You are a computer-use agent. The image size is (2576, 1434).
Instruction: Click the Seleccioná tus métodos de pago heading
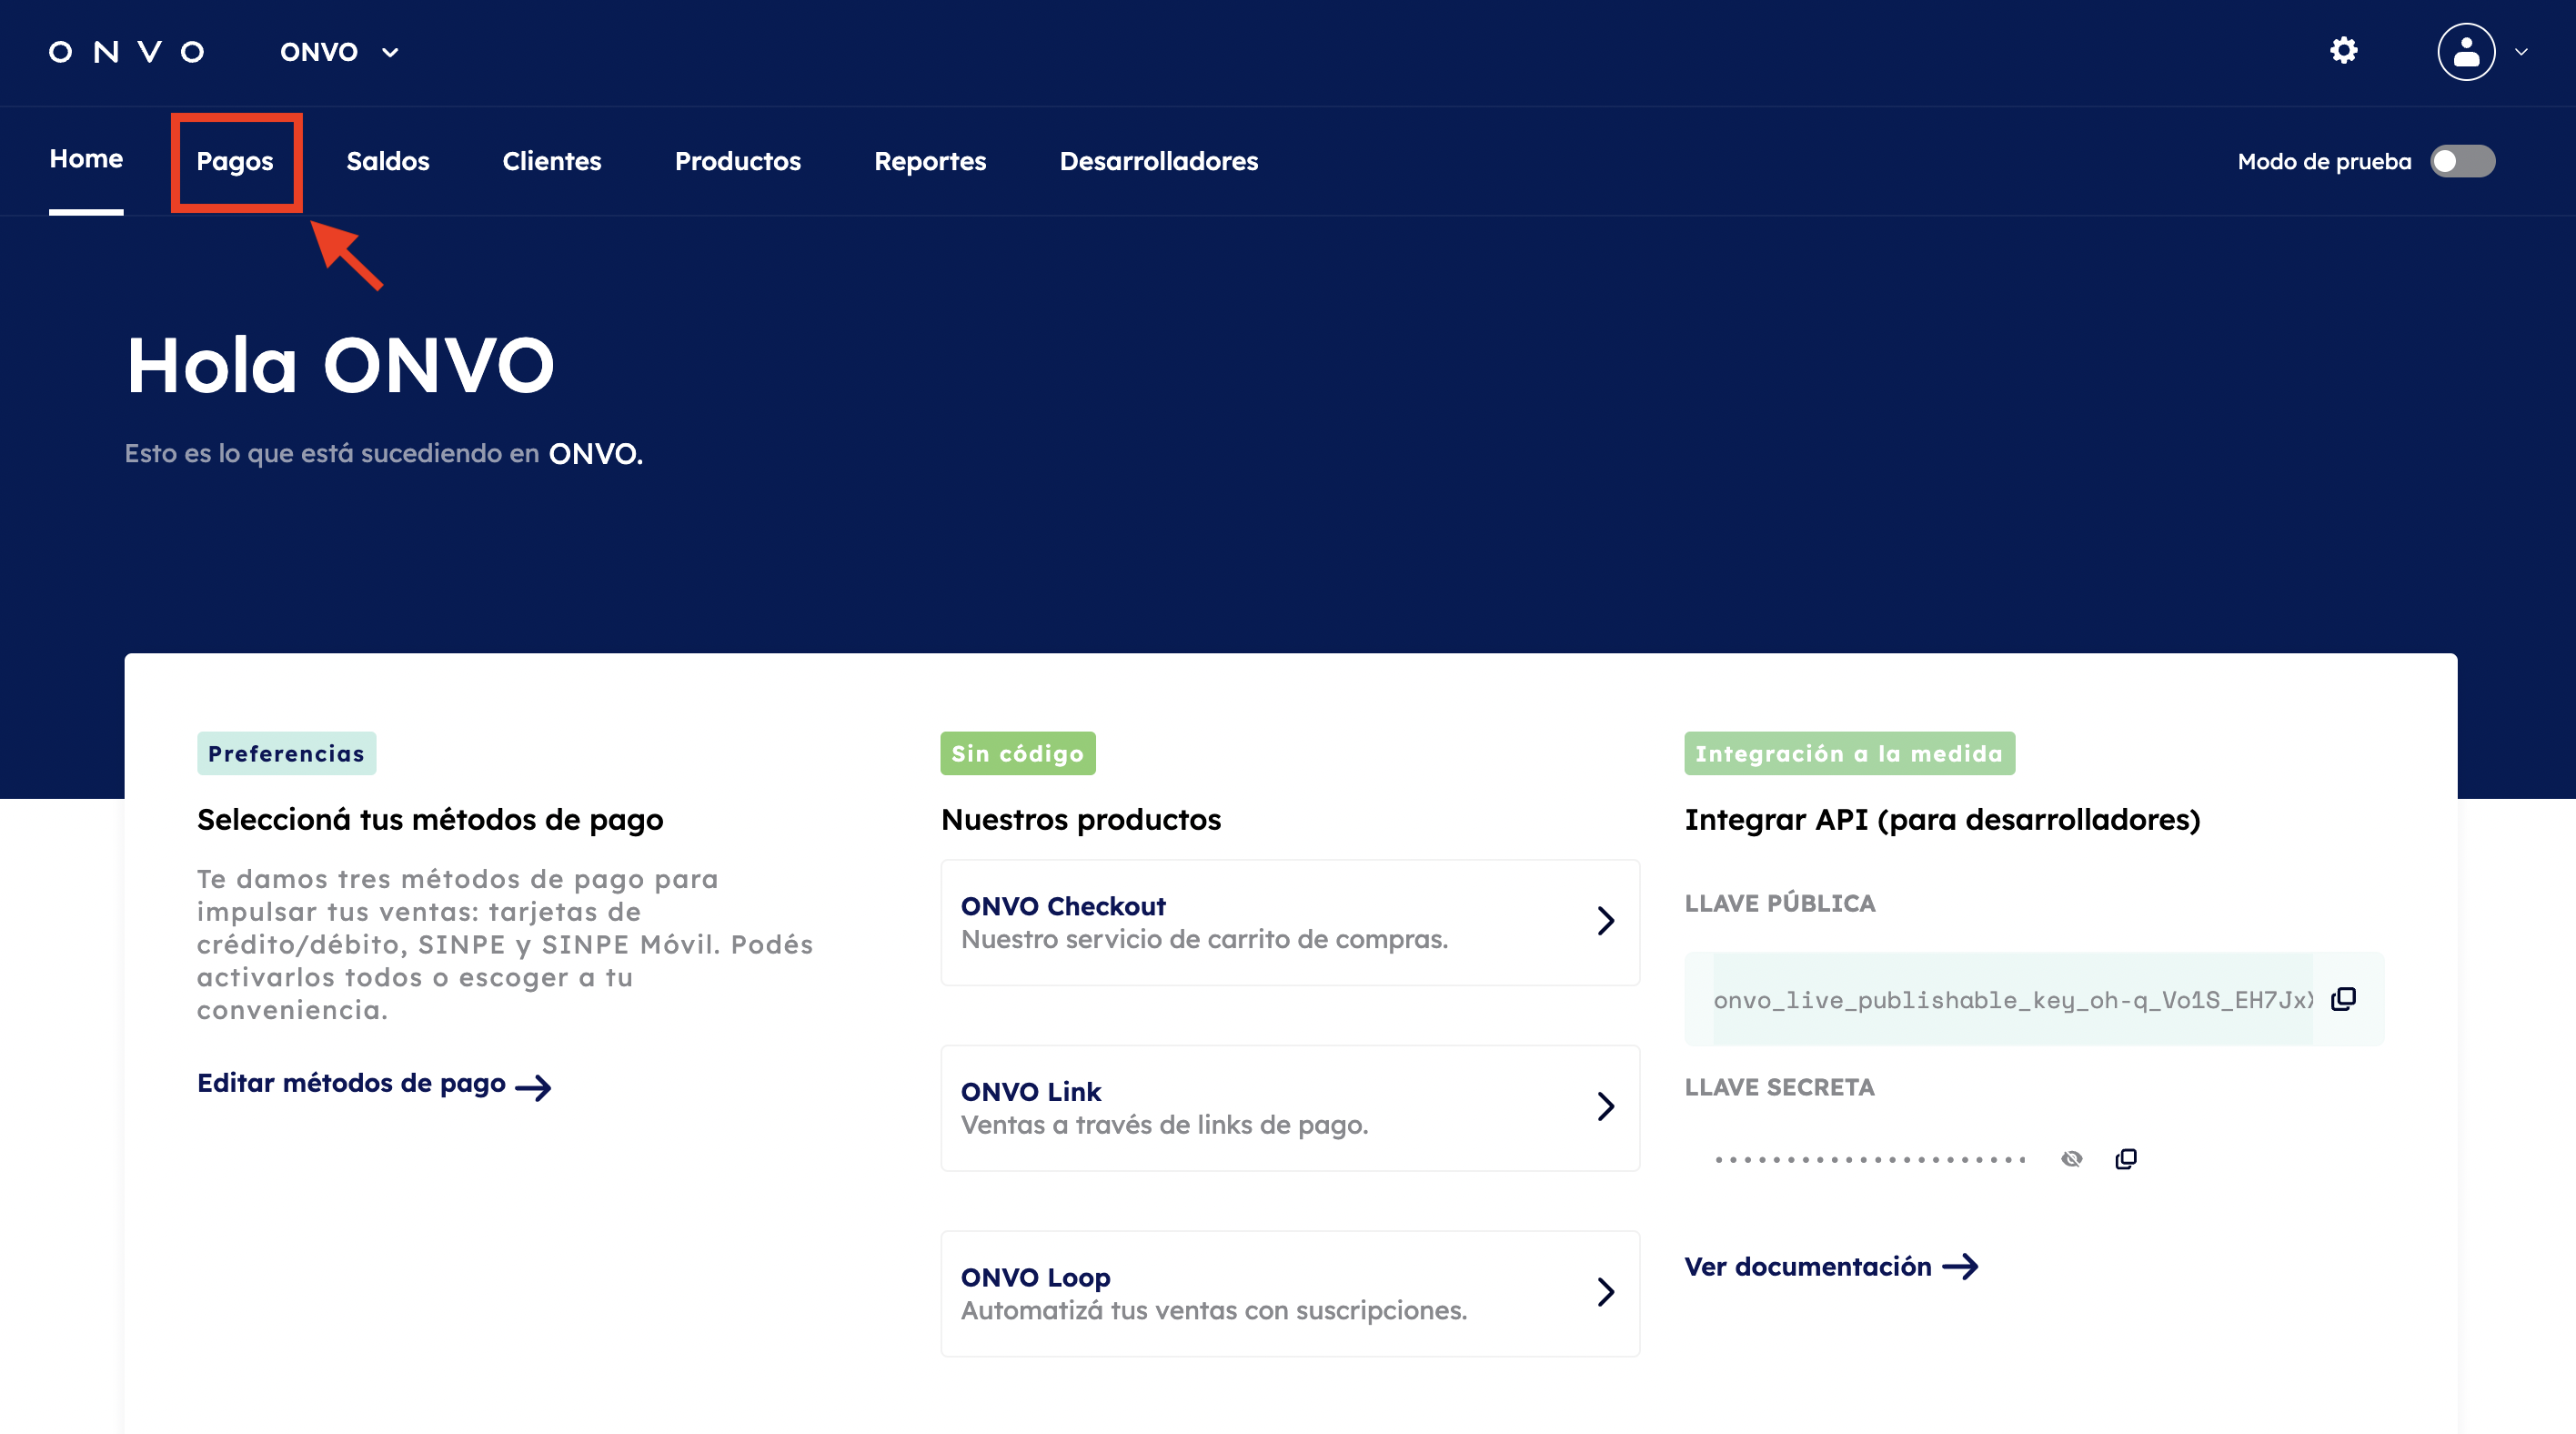[x=430, y=820]
